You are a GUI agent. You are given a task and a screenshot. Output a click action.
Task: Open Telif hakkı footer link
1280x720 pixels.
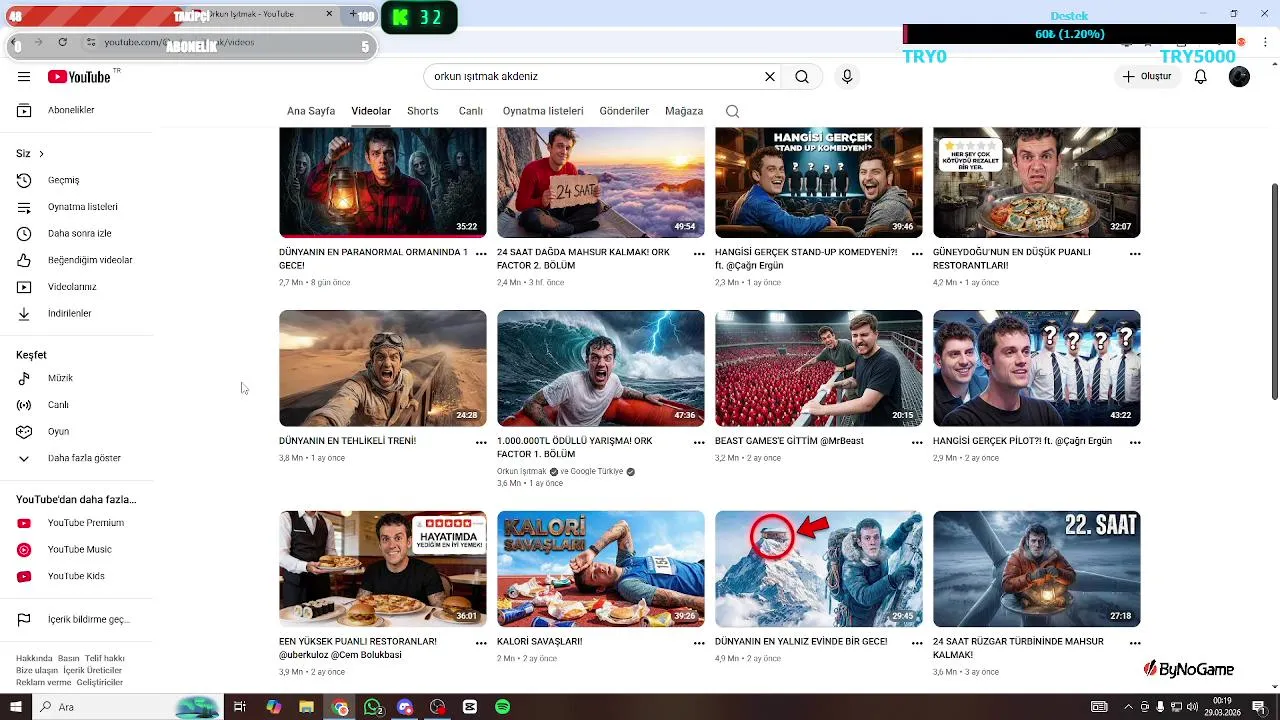tap(105, 659)
